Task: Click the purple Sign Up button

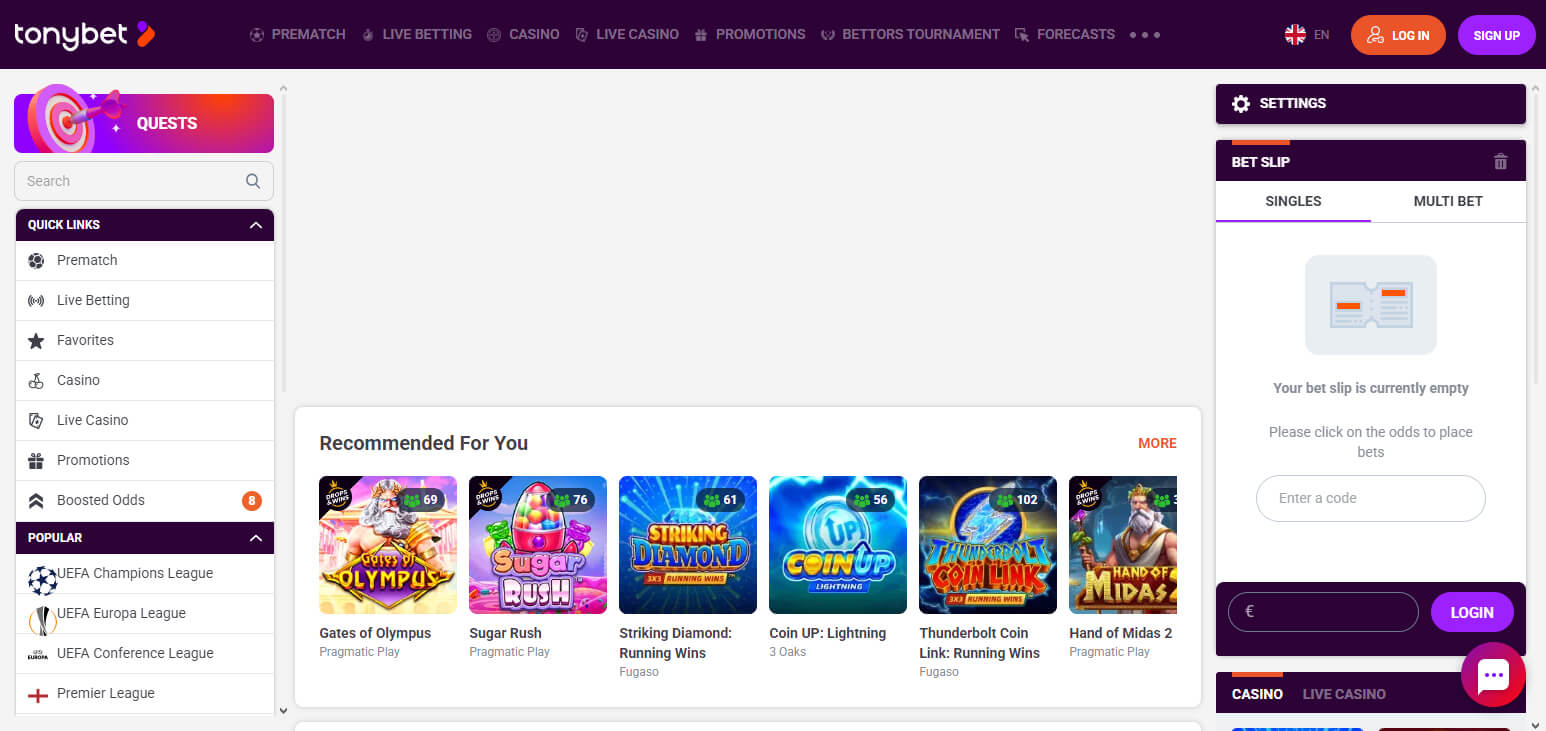Action: click(x=1497, y=35)
